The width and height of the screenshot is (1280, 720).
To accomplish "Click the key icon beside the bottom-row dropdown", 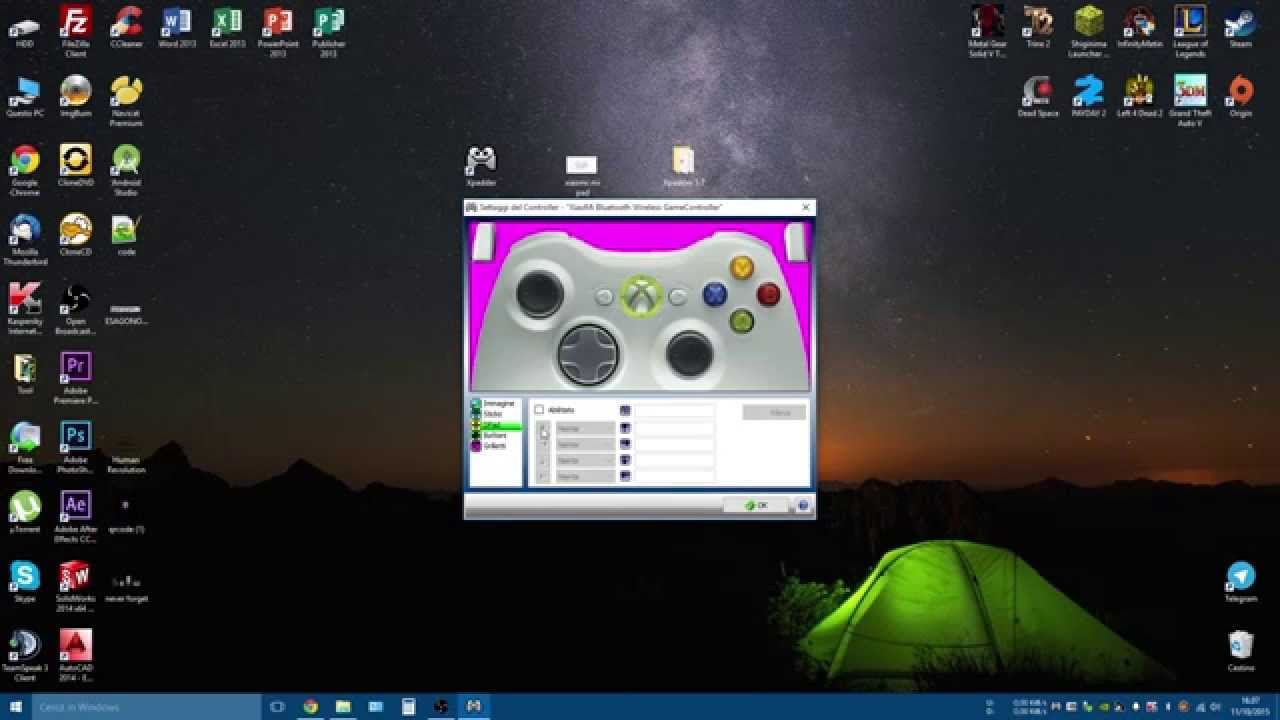I will [625, 476].
